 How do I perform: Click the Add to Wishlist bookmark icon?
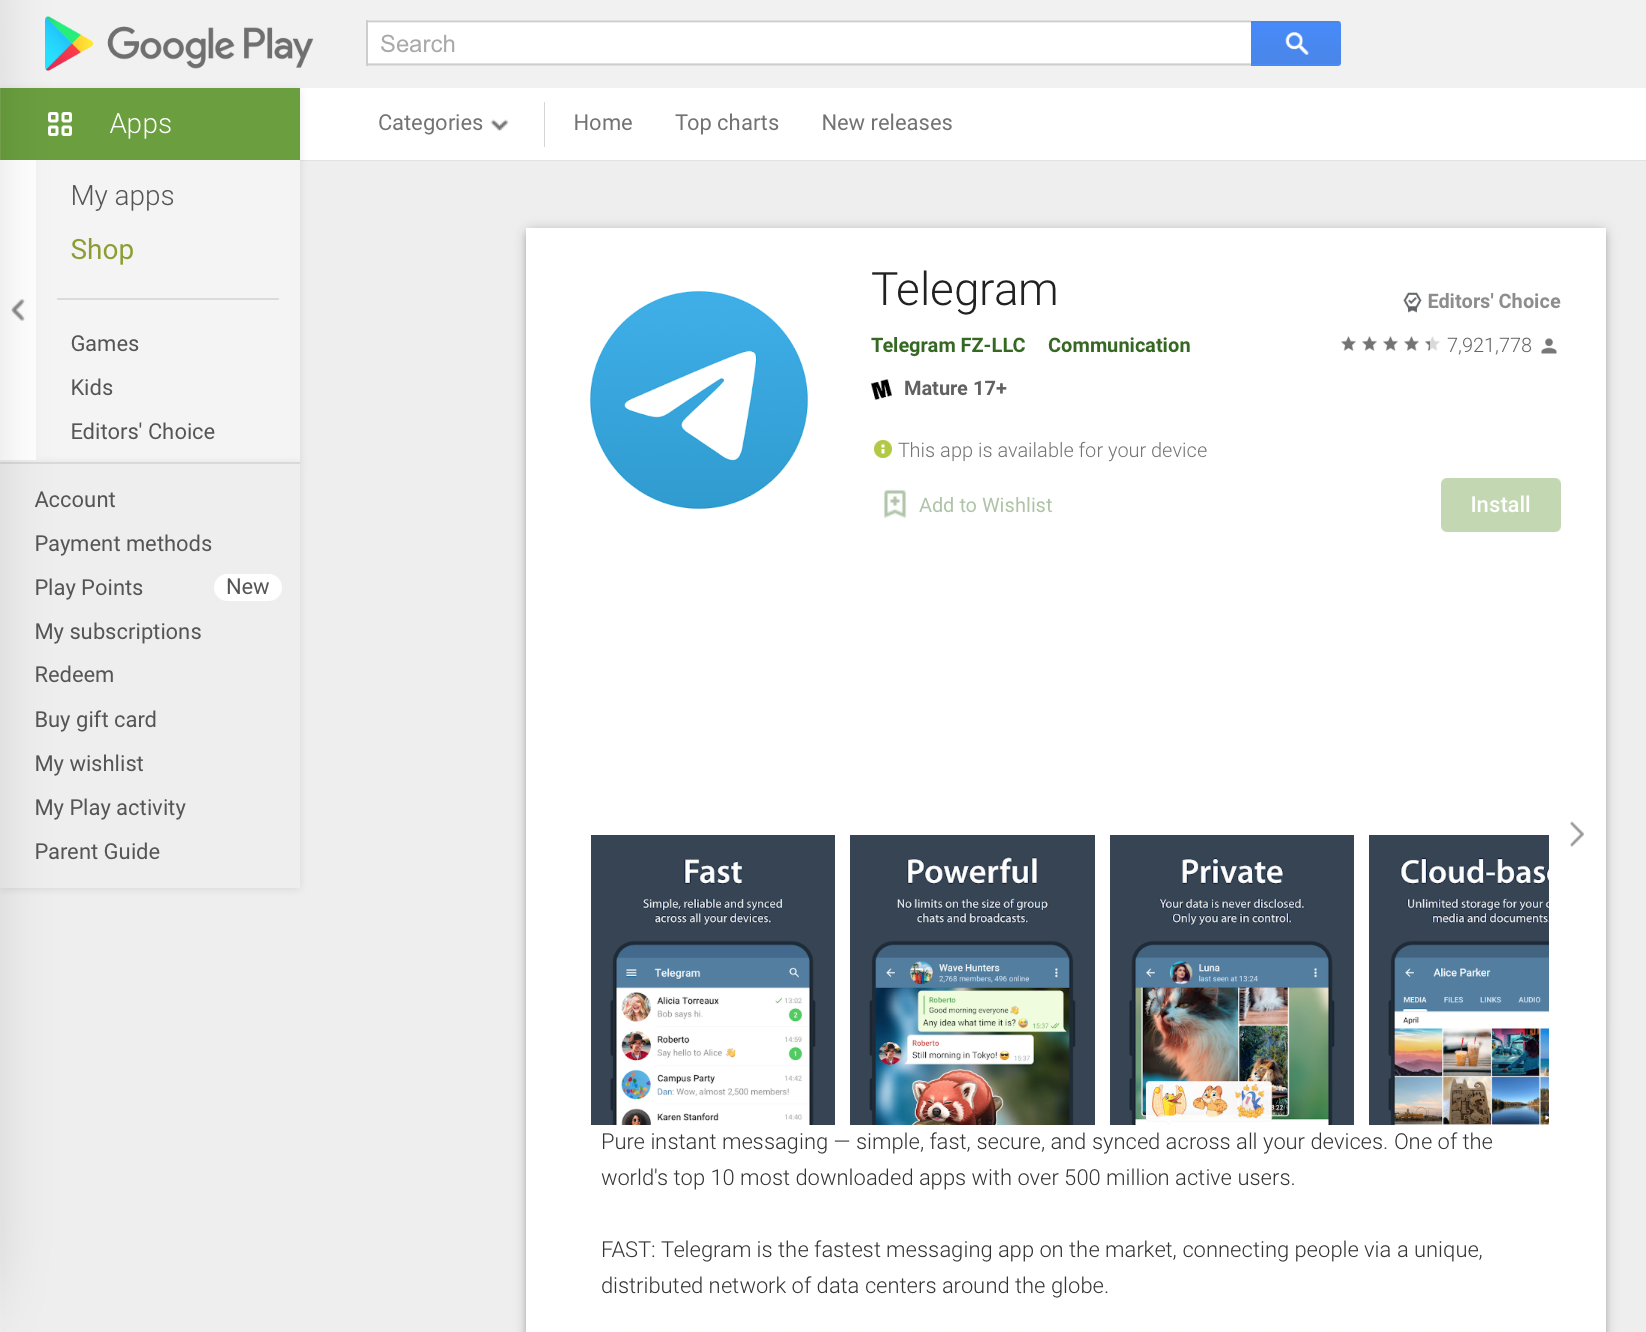(x=895, y=504)
